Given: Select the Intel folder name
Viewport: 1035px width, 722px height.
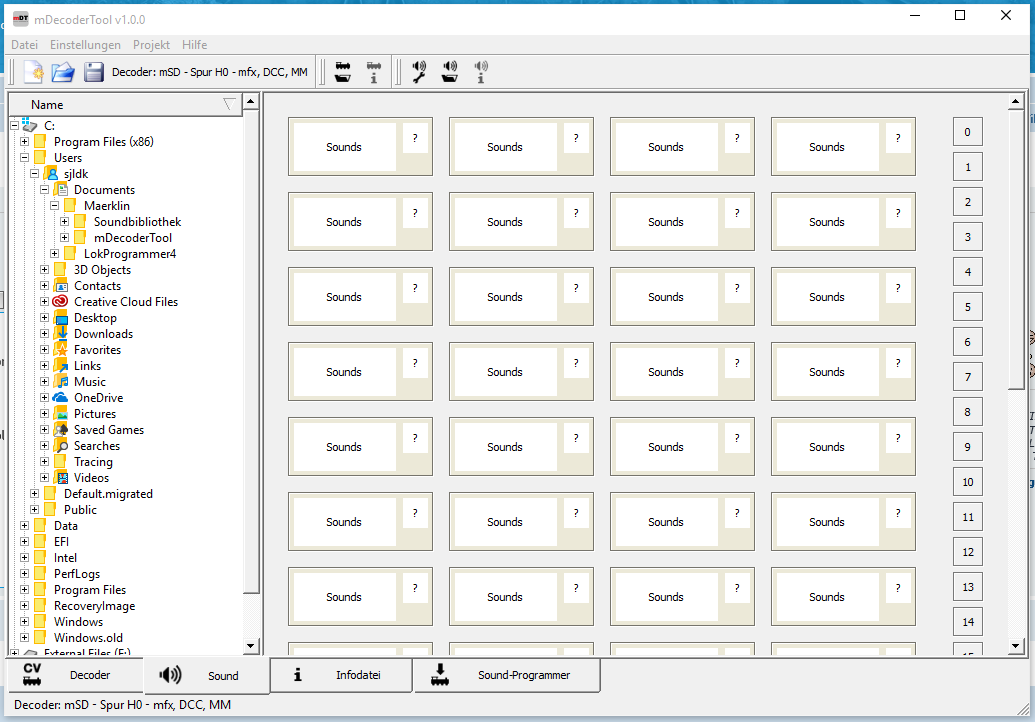Looking at the screenshot, I should 65,558.
